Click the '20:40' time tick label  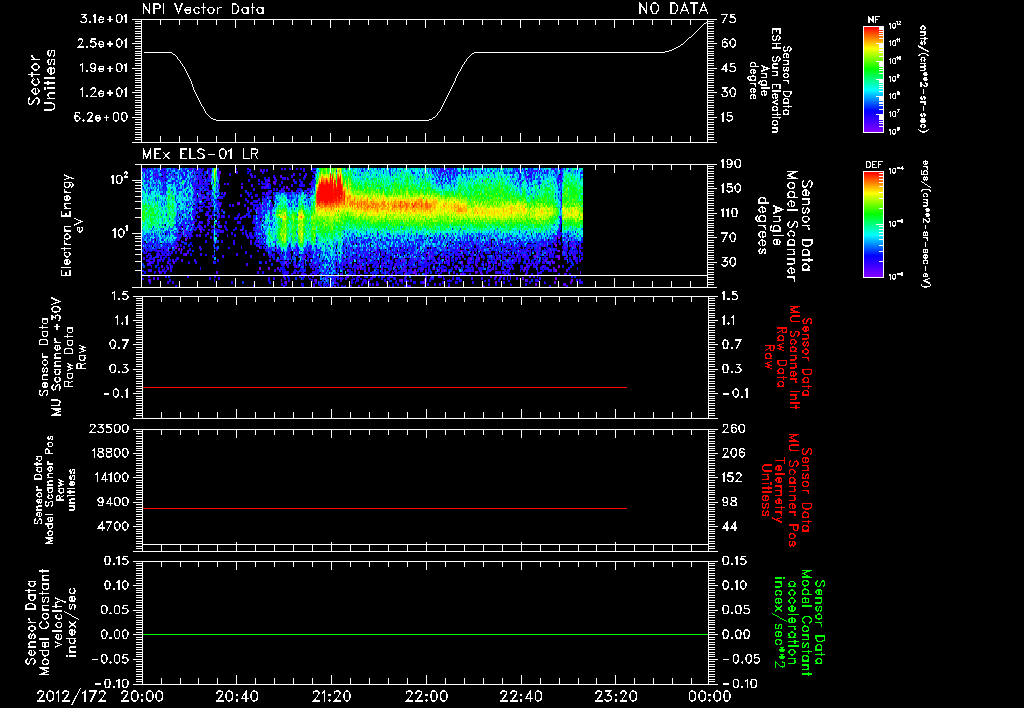click(236, 696)
